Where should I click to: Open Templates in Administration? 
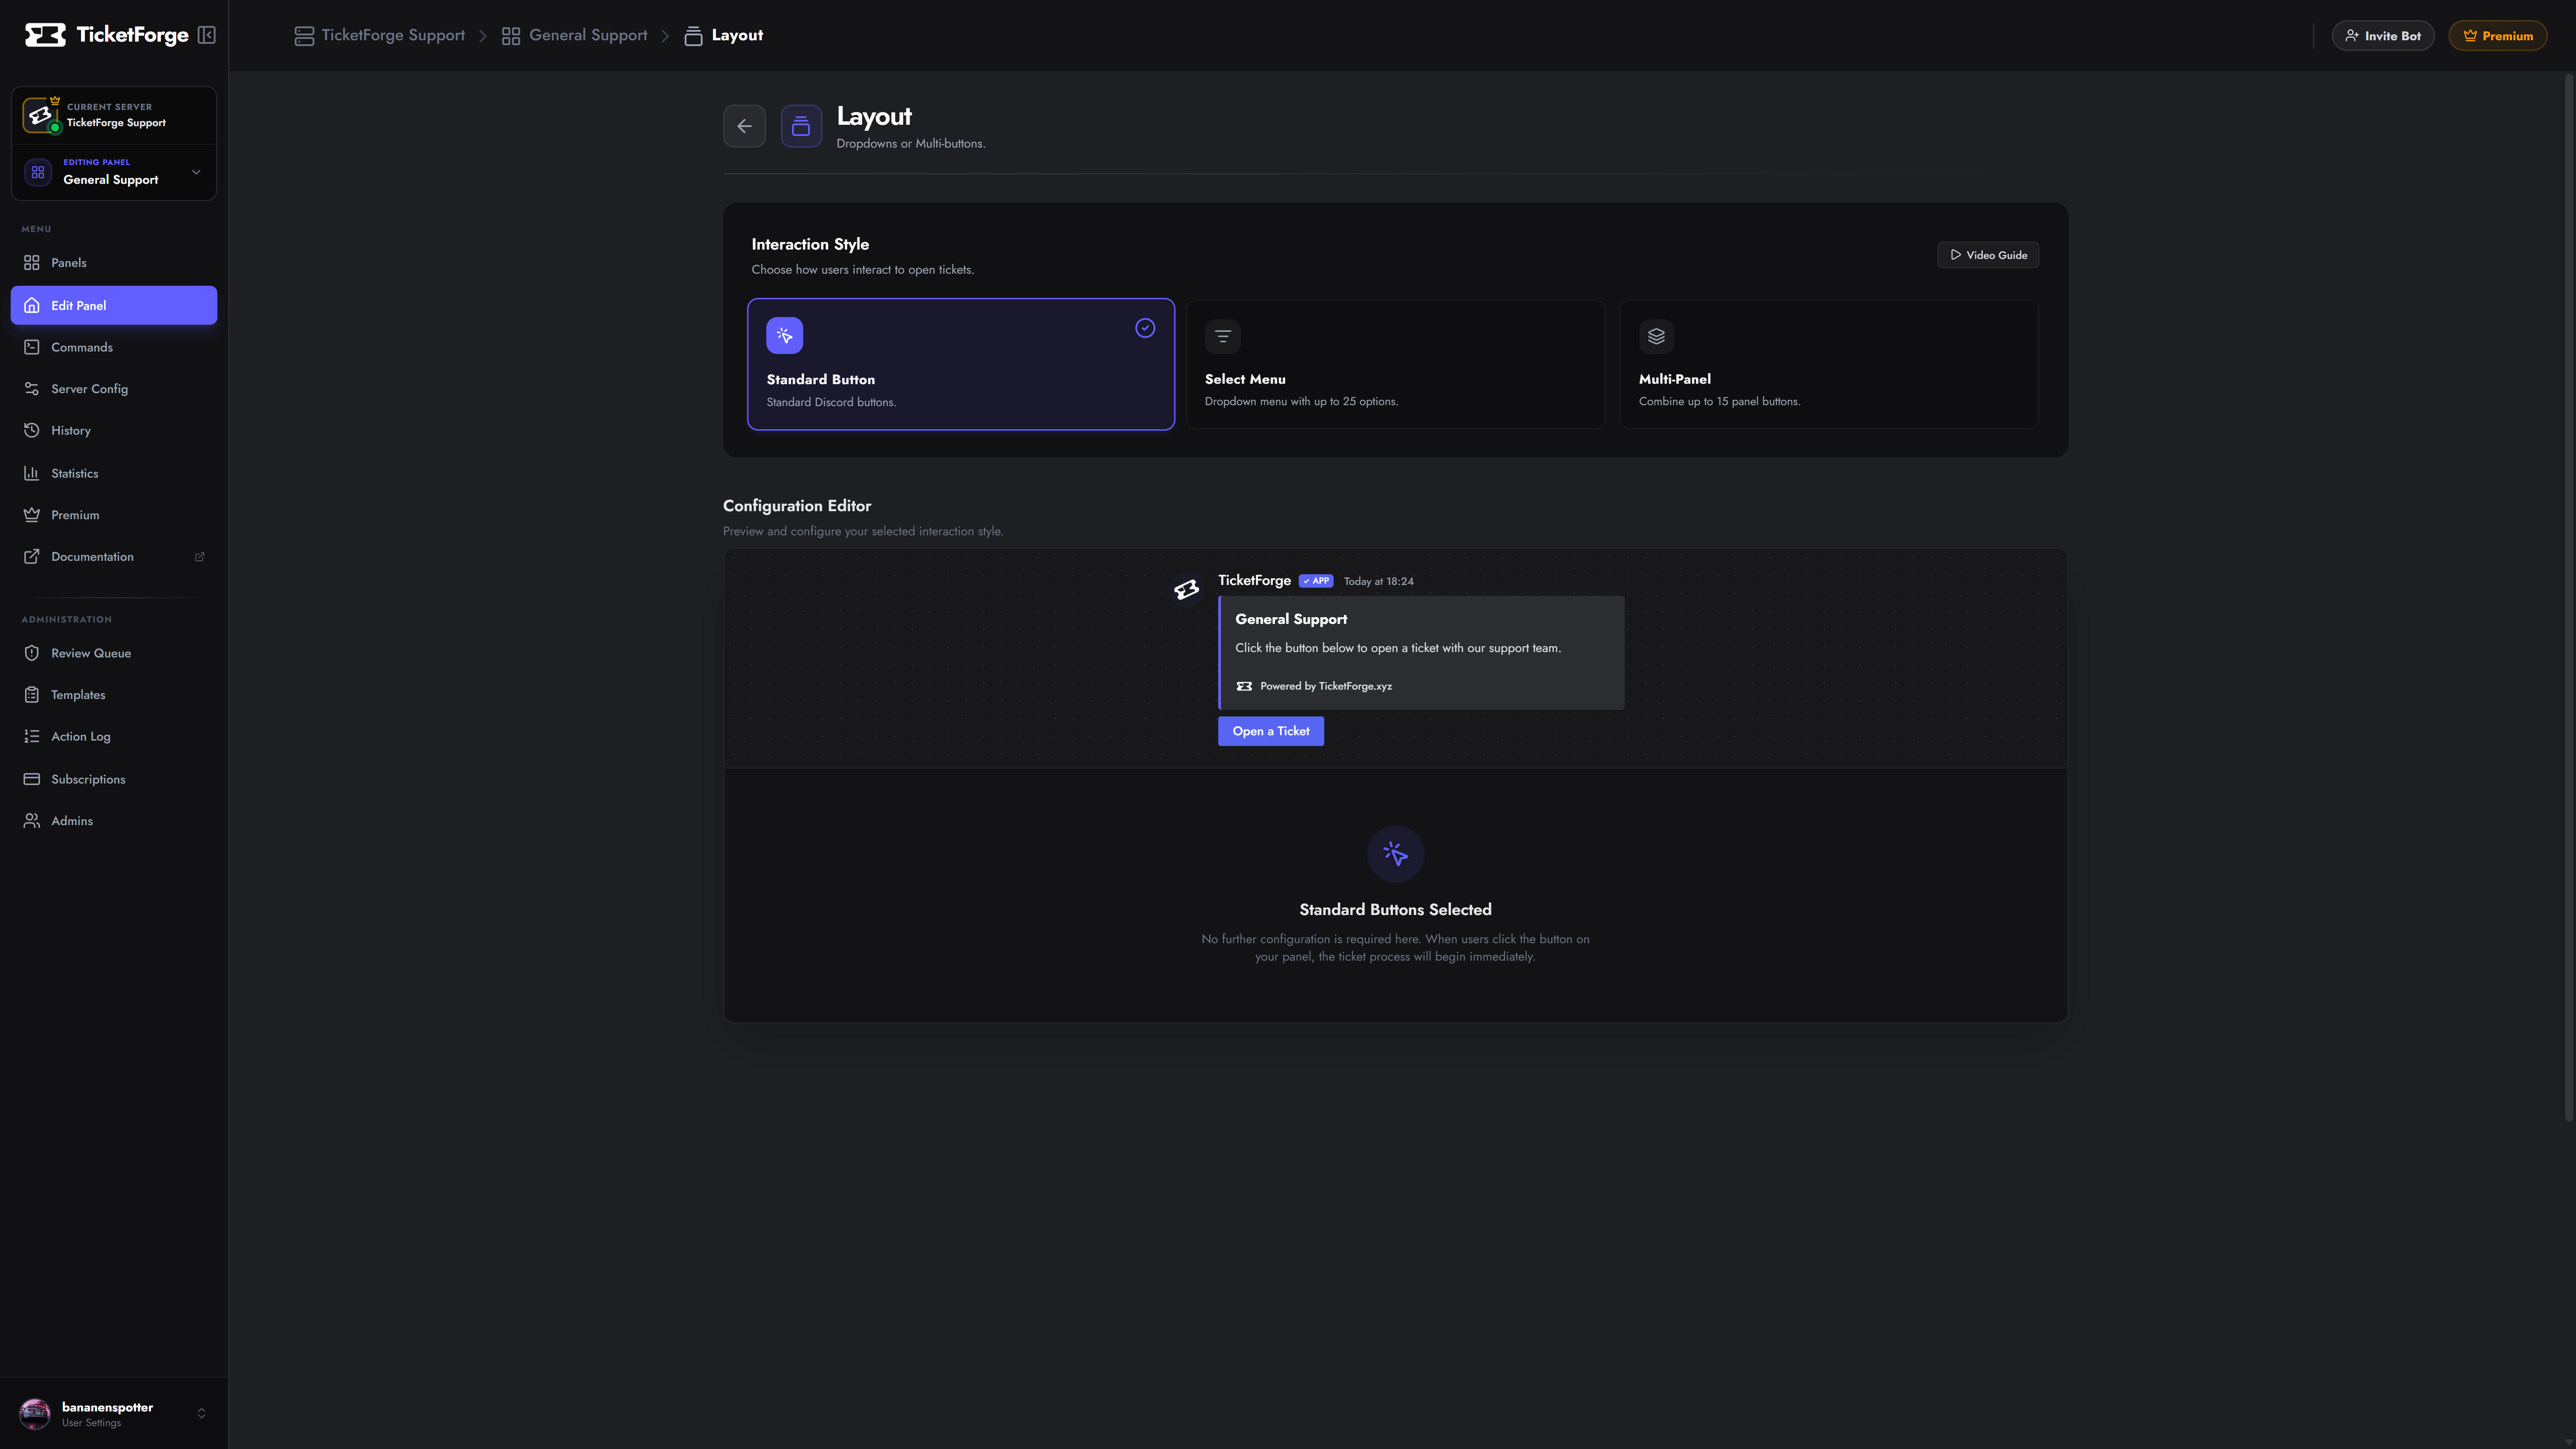coord(114,695)
